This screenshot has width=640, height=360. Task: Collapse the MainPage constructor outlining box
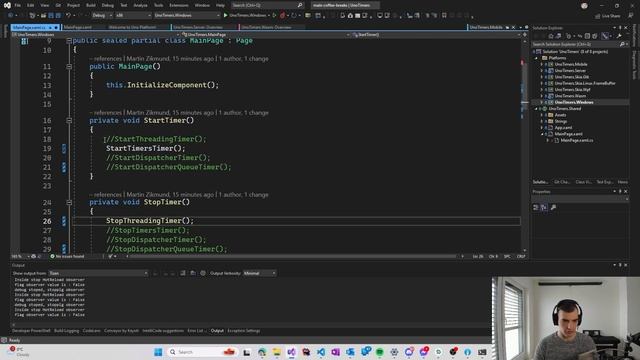[69, 66]
